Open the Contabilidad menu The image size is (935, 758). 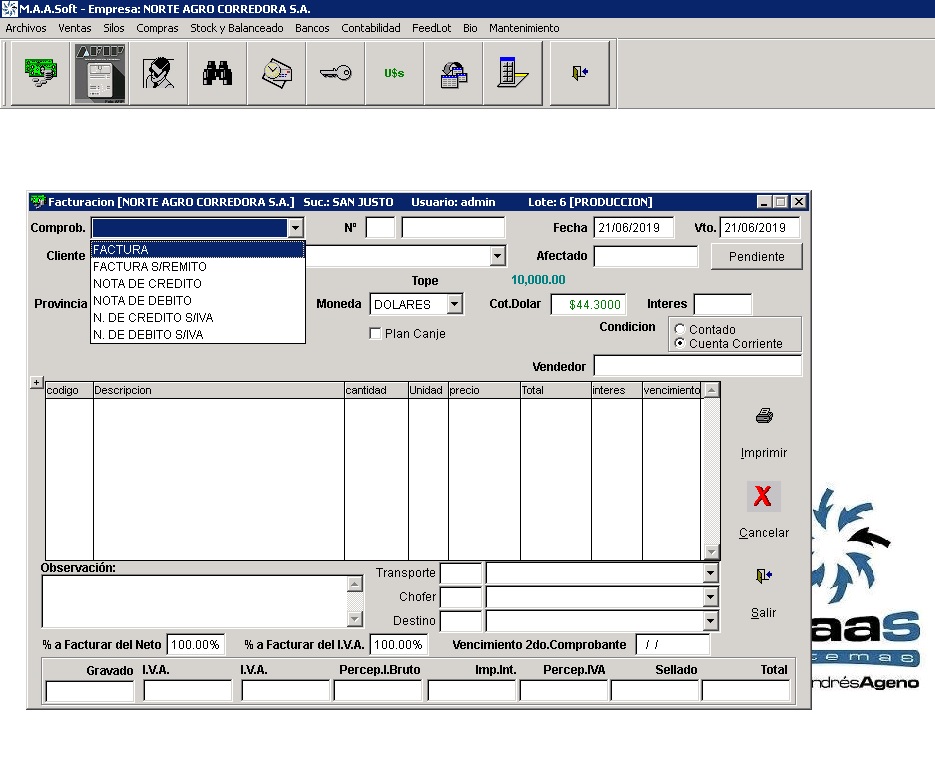pos(370,28)
